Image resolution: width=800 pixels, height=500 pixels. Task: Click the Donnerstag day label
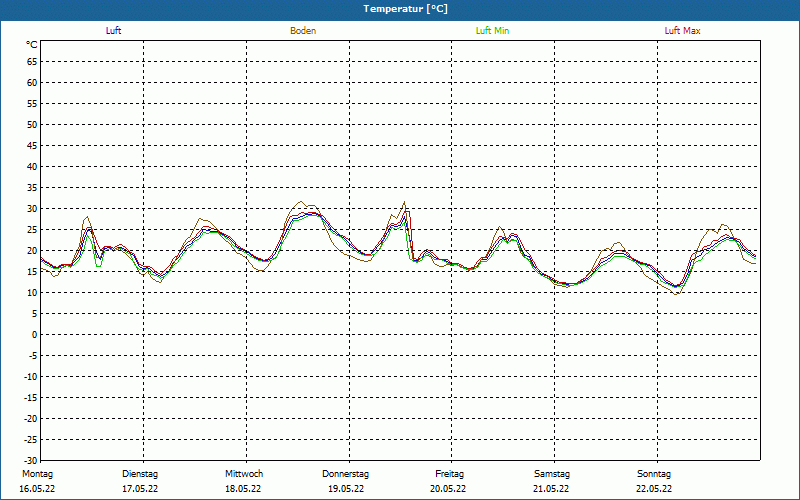coord(345,474)
